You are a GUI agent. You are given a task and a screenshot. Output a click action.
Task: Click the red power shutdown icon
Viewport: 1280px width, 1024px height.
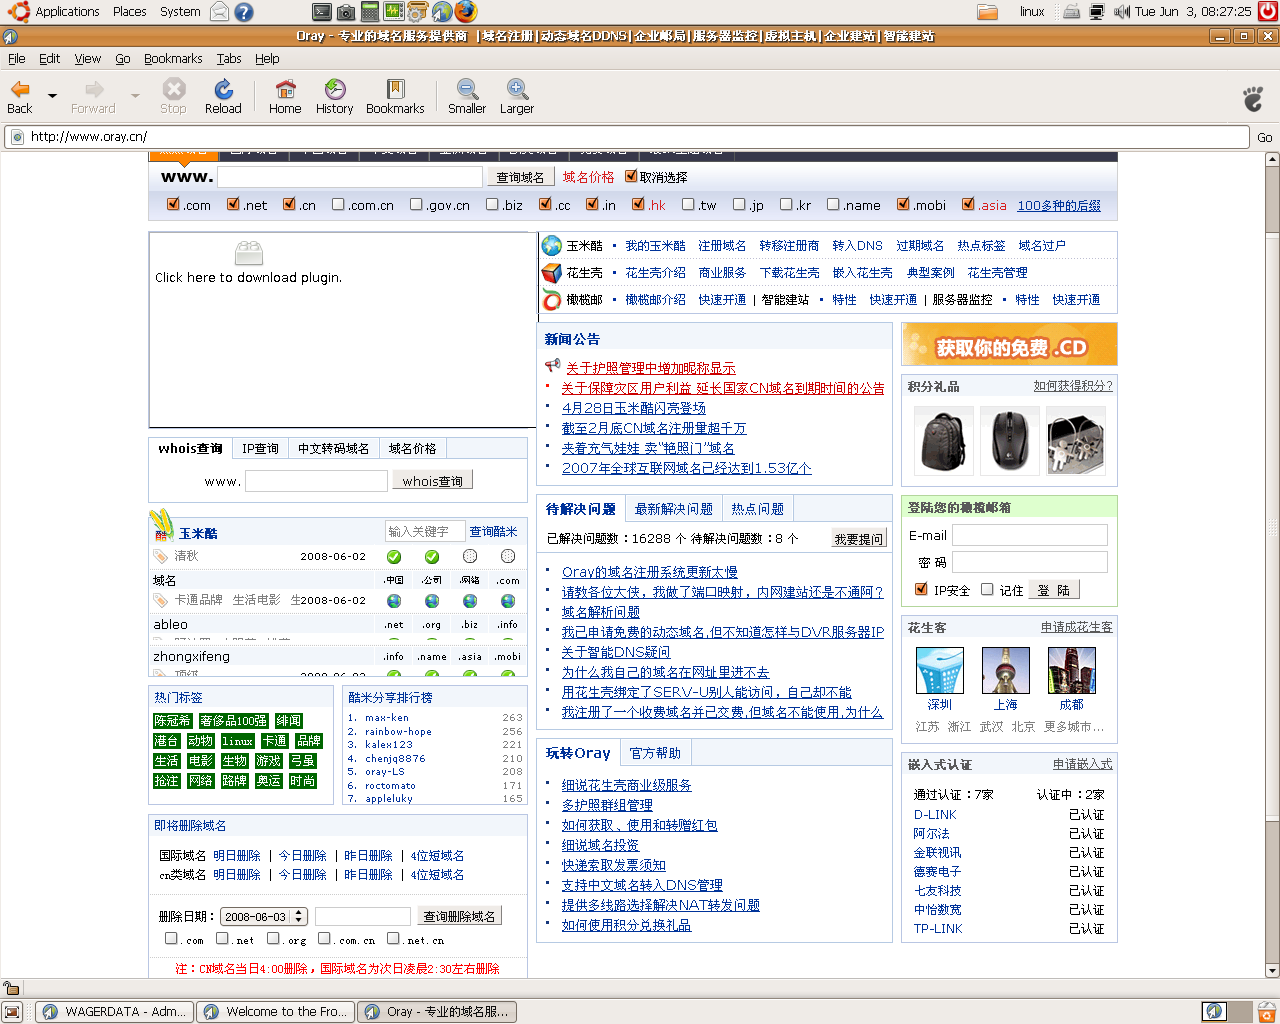pos(1266,12)
